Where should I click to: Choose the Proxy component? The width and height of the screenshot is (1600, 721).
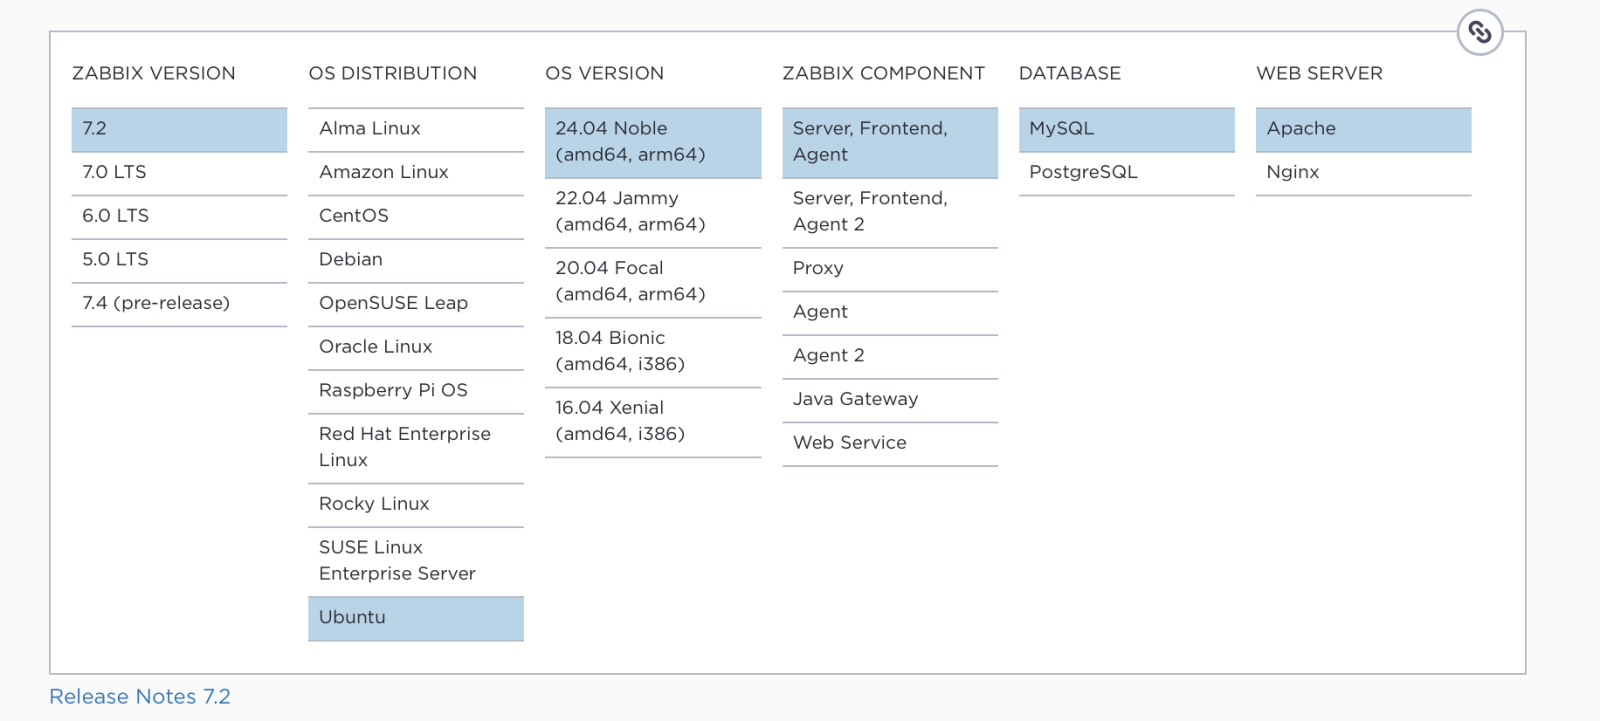click(x=890, y=269)
